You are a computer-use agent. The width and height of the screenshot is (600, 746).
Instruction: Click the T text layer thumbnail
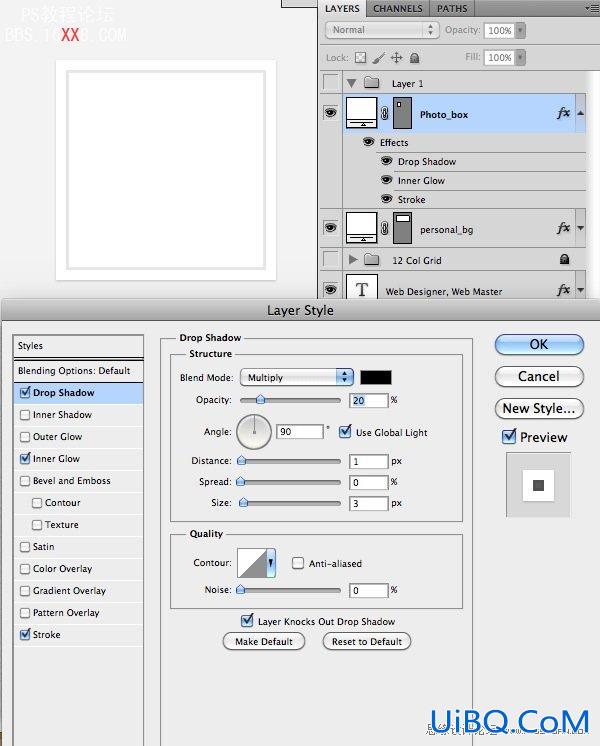(362, 287)
